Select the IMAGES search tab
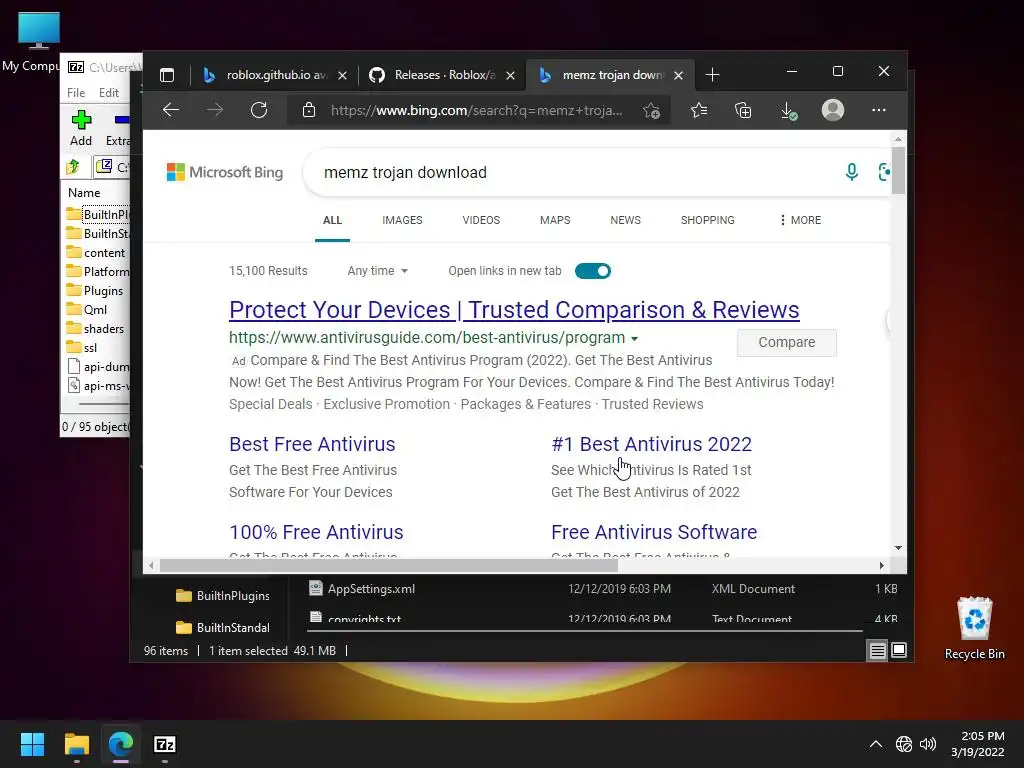 402,220
